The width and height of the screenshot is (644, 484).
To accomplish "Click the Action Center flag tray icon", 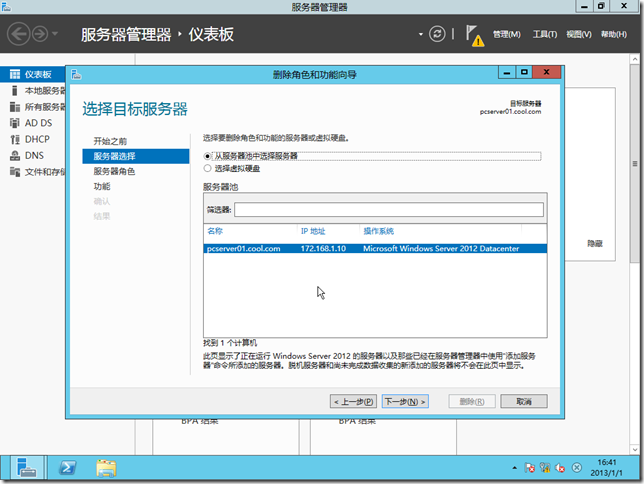I will [x=529, y=468].
